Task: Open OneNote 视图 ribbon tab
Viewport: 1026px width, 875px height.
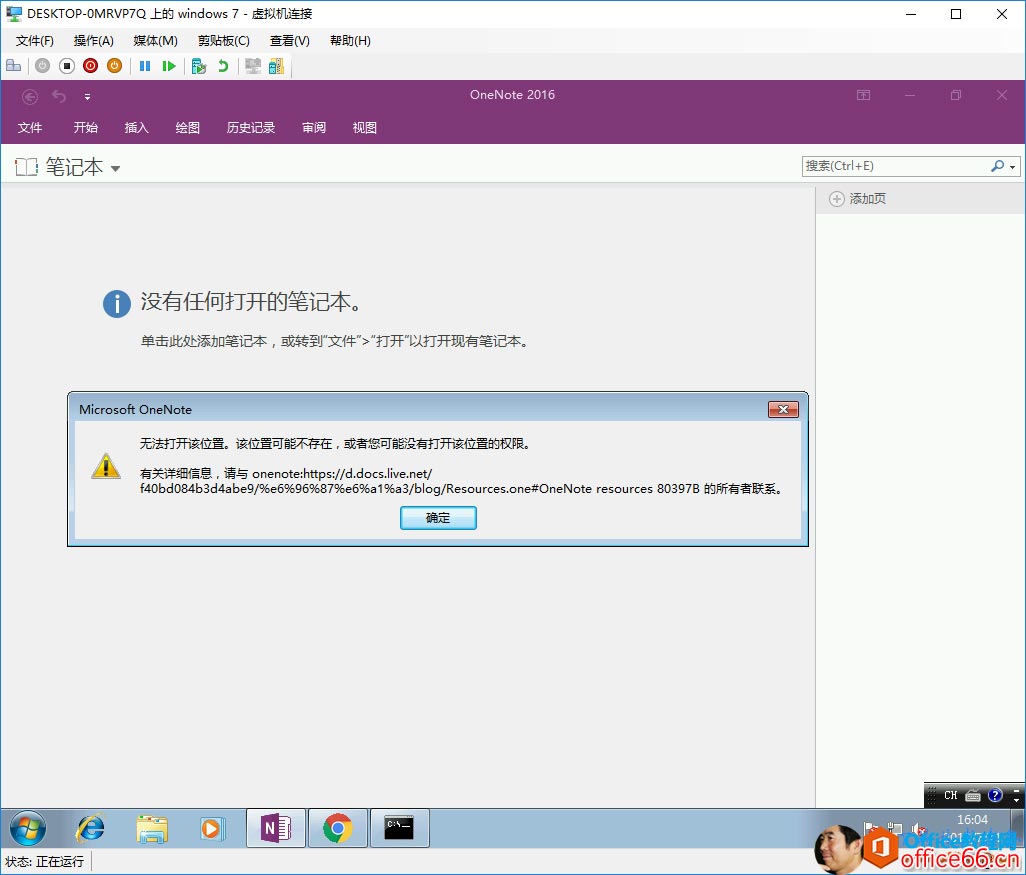Action: tap(364, 128)
